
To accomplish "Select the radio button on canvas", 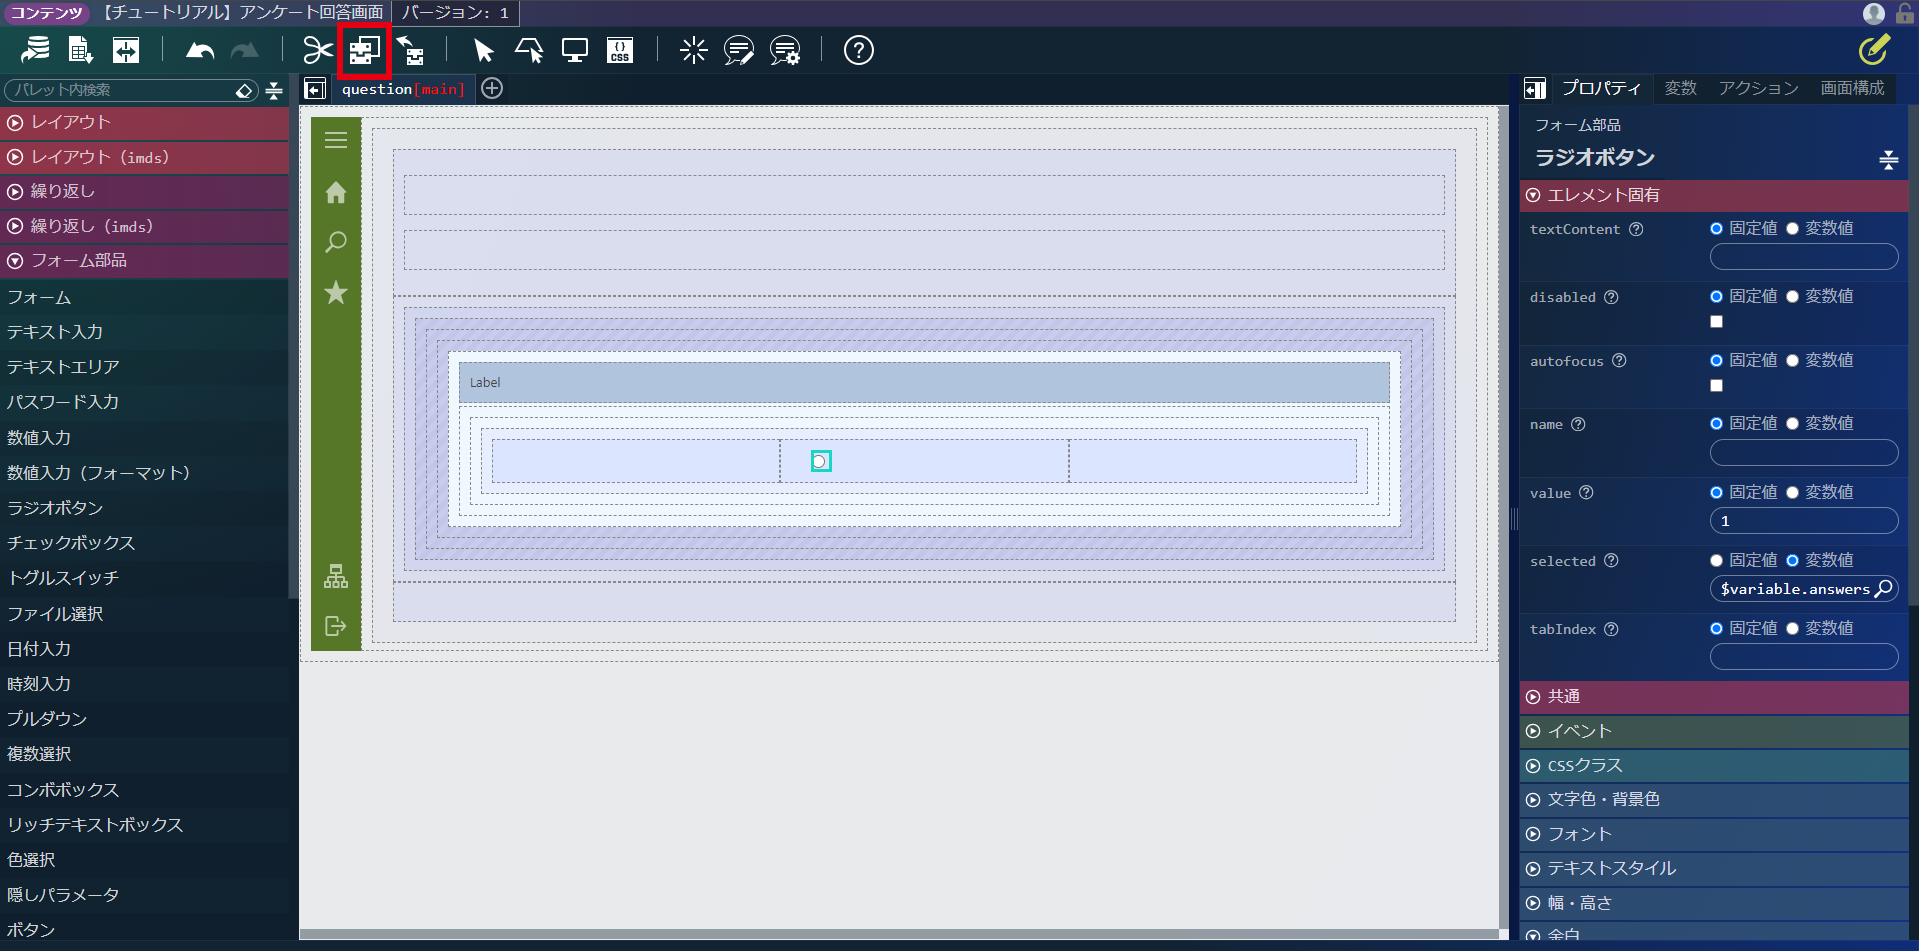I will (x=820, y=461).
